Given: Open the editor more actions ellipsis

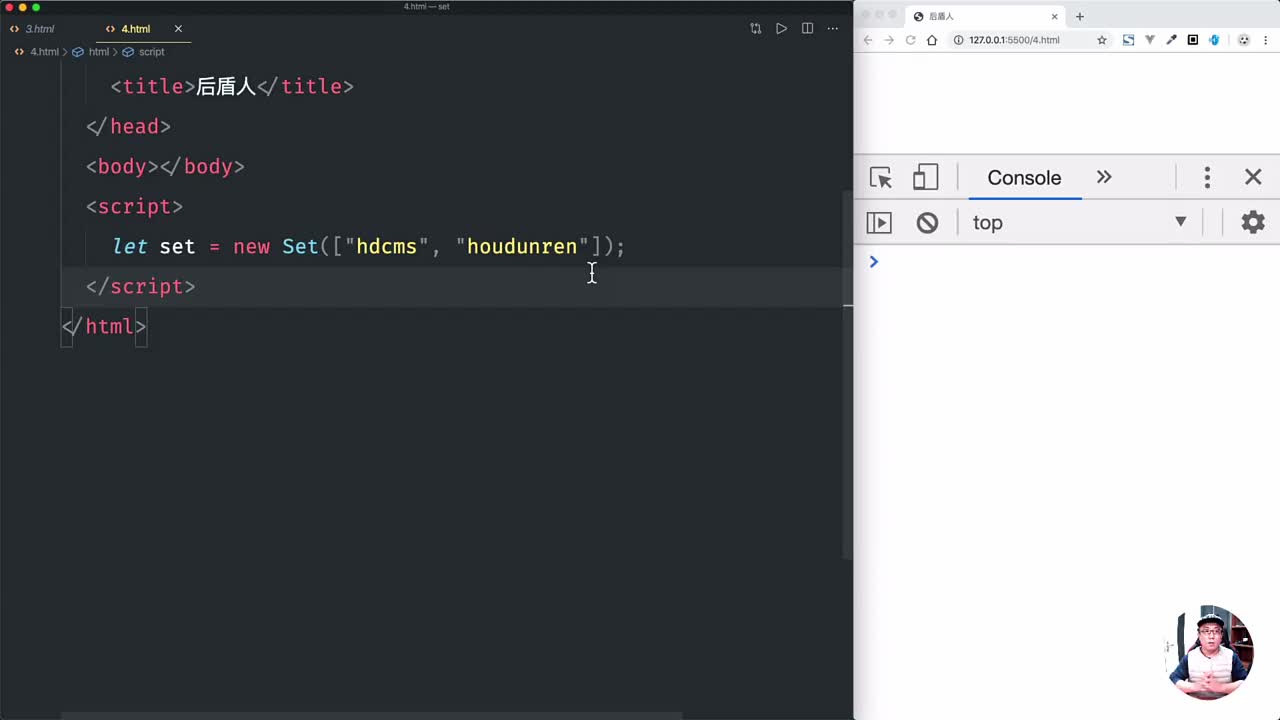Looking at the screenshot, I should click(832, 29).
